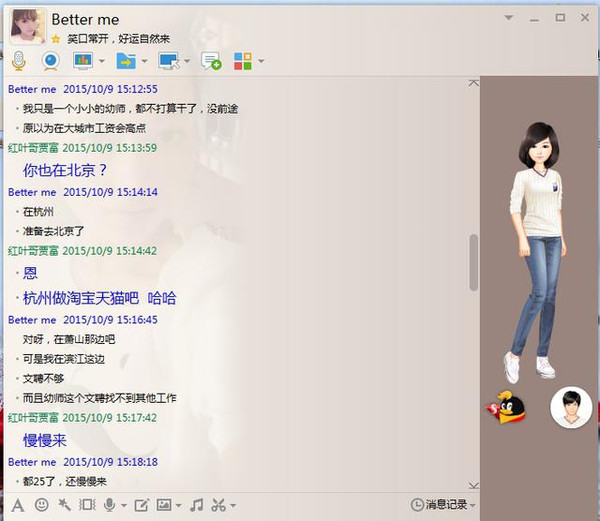Expand the applications grid dropdown arrow
600x521 pixels.
pyautogui.click(x=261, y=62)
